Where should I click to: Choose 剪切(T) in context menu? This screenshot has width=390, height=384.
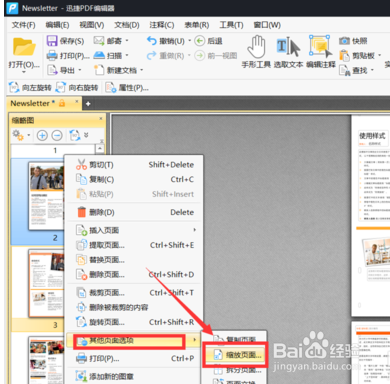point(134,165)
